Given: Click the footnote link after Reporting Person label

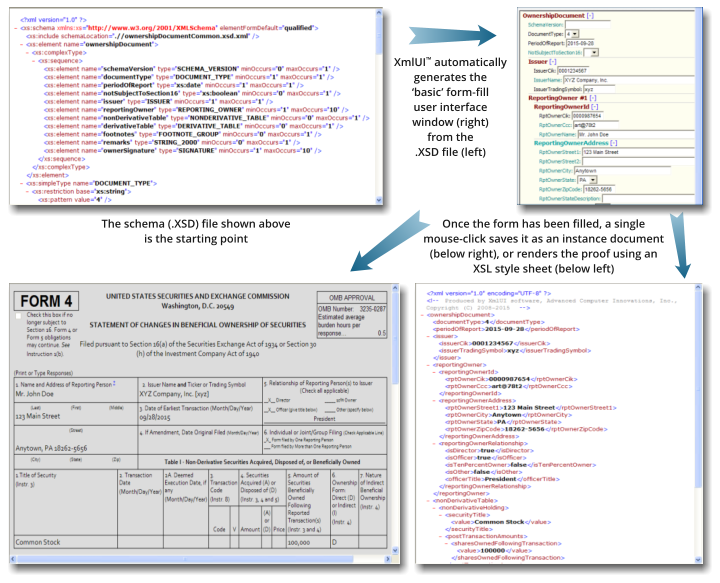Looking at the screenshot, I should (x=114, y=383).
